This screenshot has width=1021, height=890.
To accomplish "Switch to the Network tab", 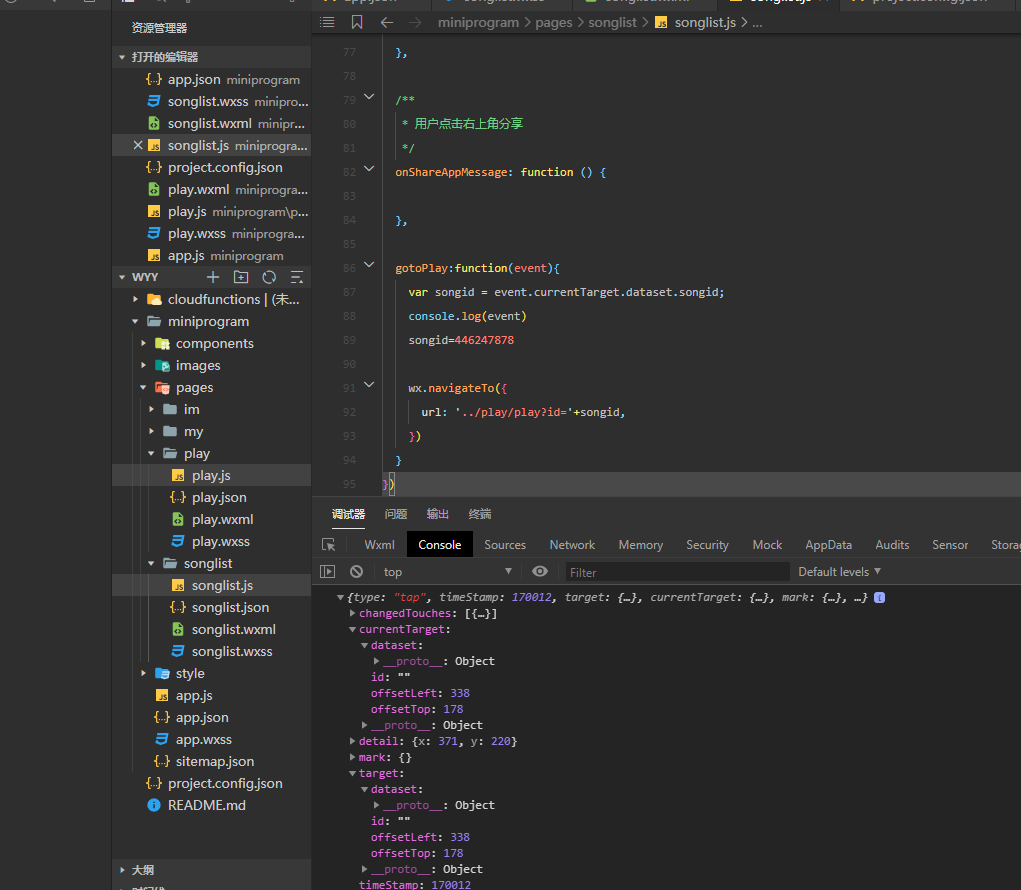I will [x=572, y=545].
